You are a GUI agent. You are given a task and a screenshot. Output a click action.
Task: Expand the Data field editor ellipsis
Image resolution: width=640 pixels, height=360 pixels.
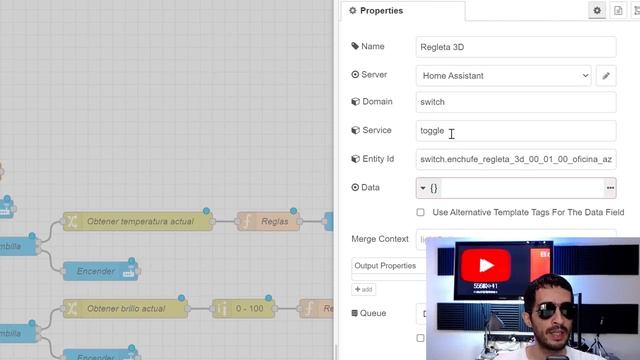tap(610, 188)
